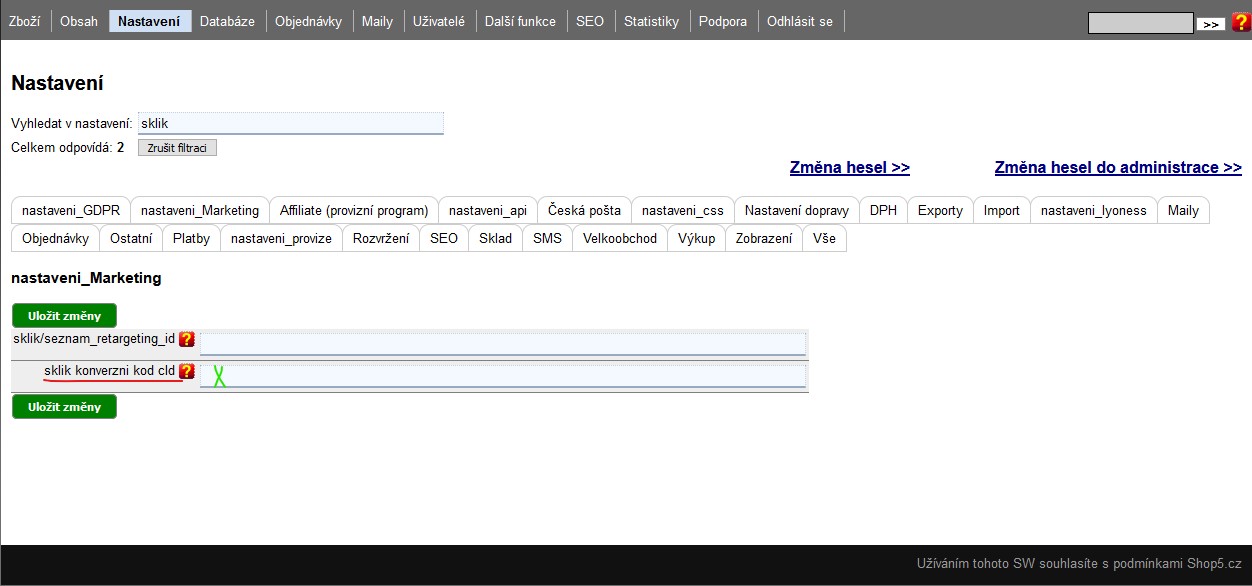Switch to the nastaveni_Marketing tab
This screenshot has width=1252, height=586.
(x=200, y=210)
